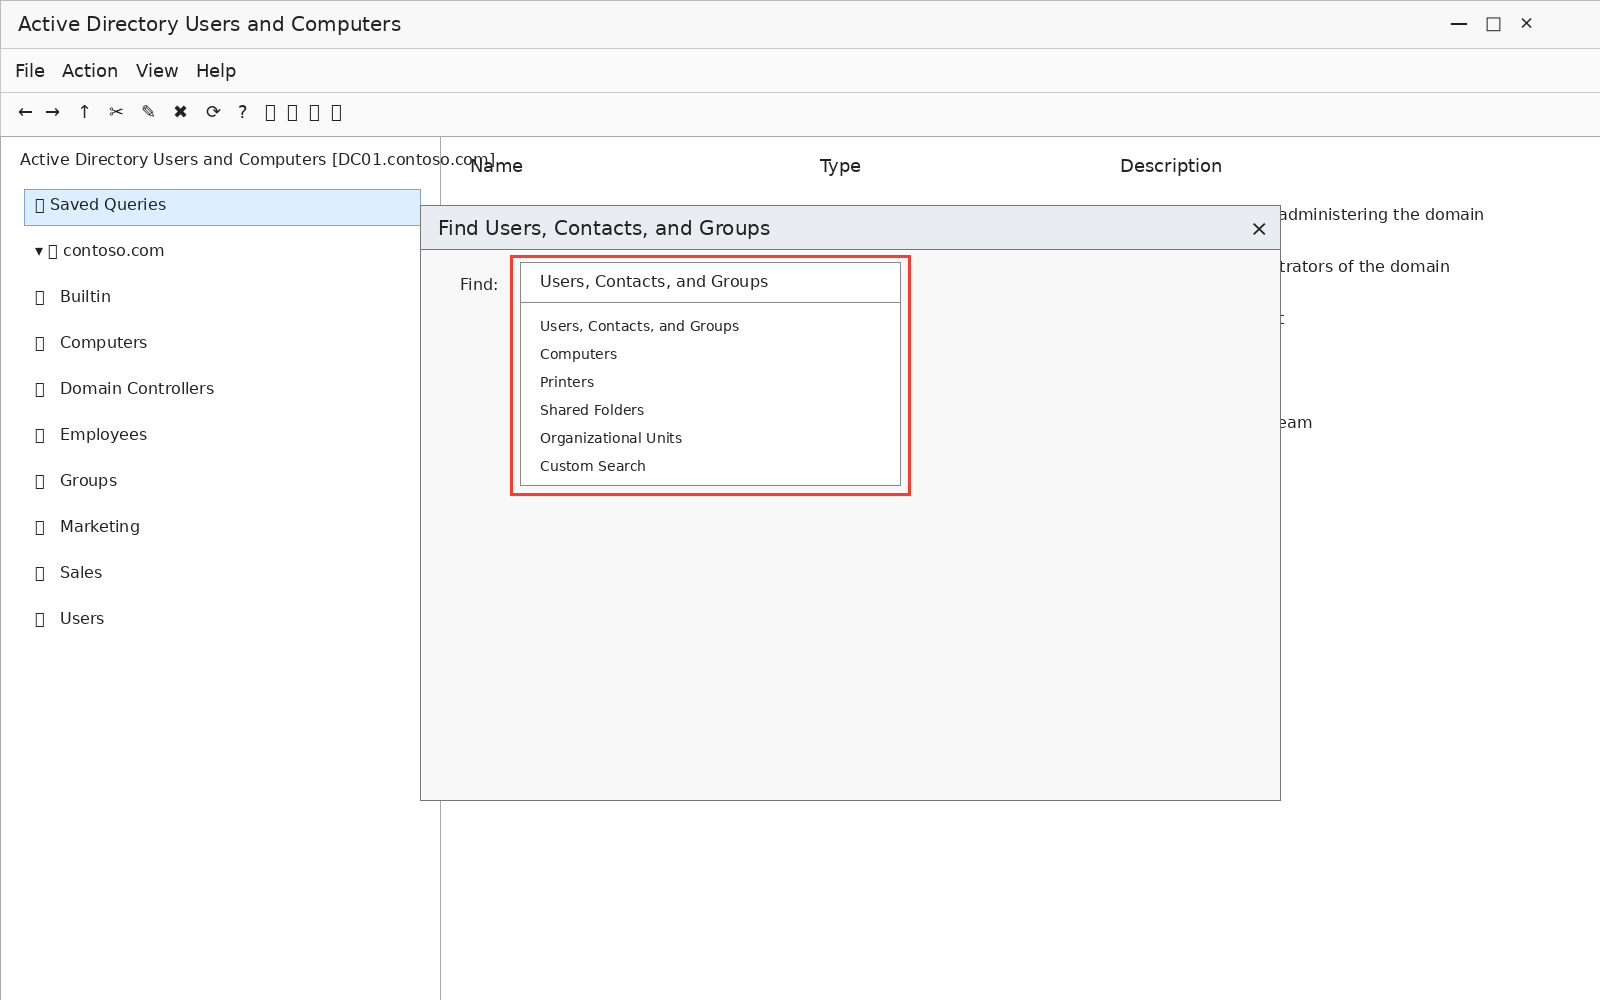The width and height of the screenshot is (1600, 1000).
Task: Select Groups OU in the left tree
Action: point(88,481)
